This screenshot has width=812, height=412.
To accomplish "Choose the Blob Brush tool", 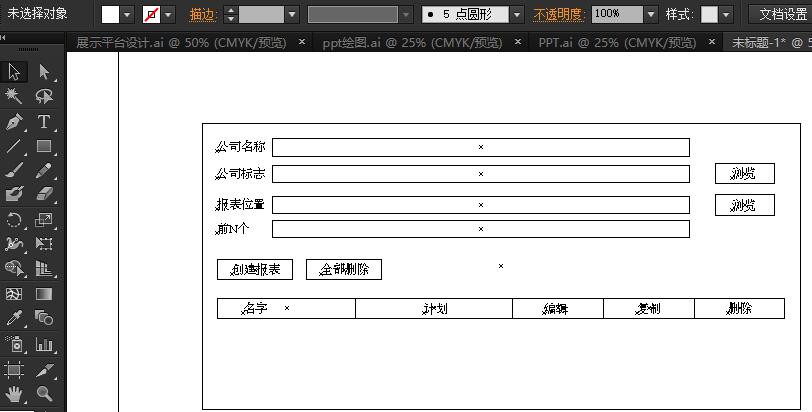I will tap(14, 194).
